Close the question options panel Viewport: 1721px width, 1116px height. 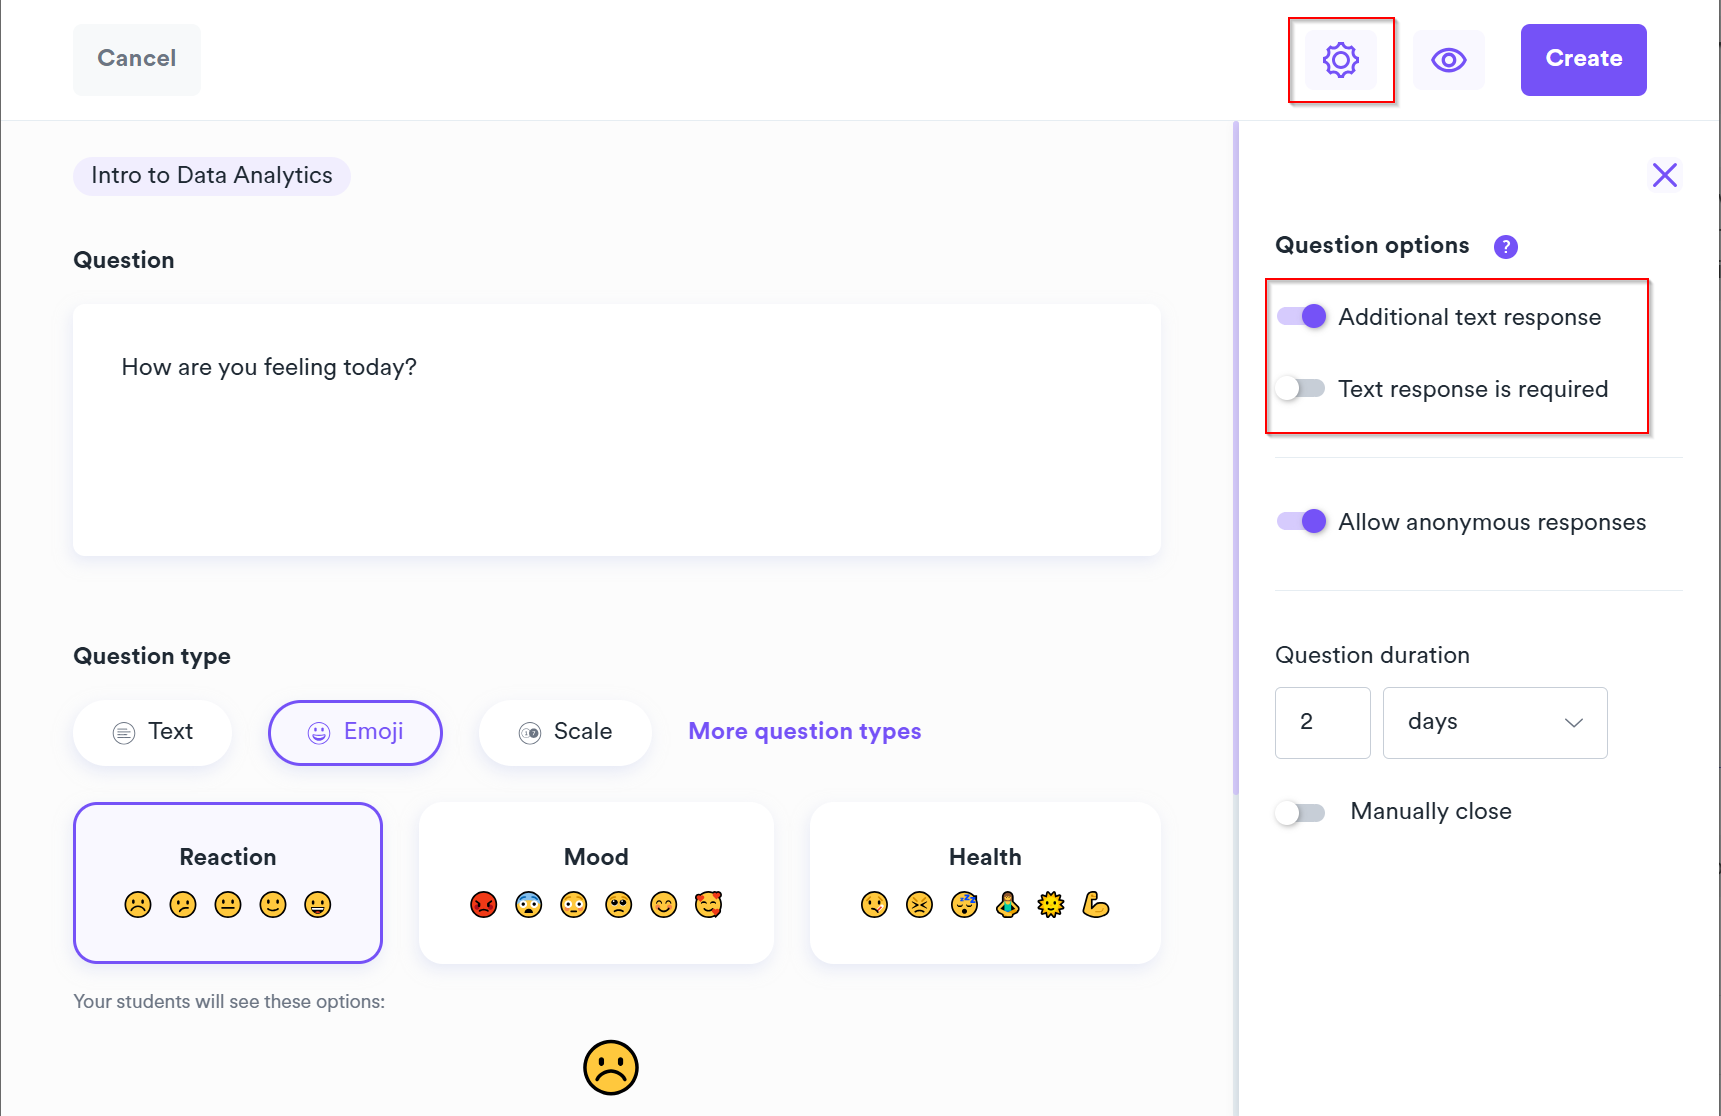coord(1664,175)
